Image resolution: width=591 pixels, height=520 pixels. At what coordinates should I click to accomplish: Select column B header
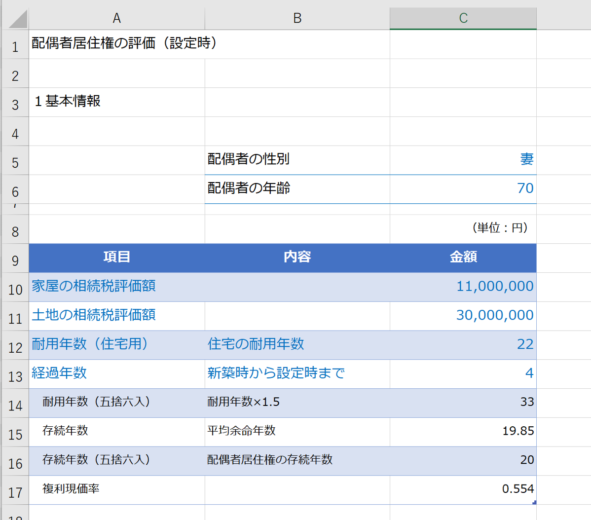click(x=297, y=18)
